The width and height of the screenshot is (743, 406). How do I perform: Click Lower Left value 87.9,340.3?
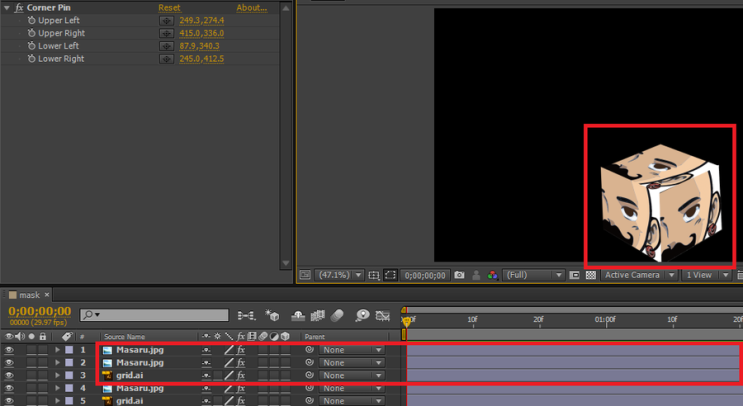point(199,46)
